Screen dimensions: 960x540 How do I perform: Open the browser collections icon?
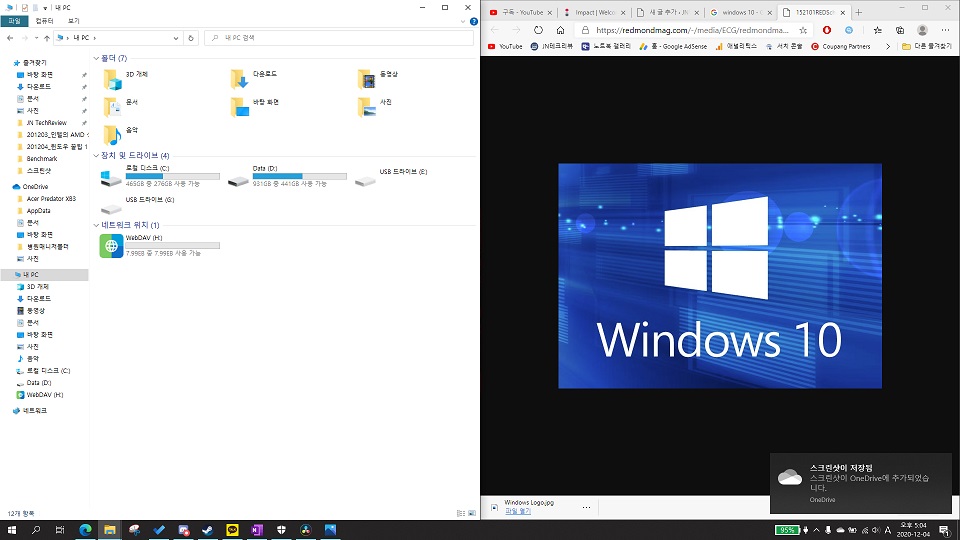(900, 30)
